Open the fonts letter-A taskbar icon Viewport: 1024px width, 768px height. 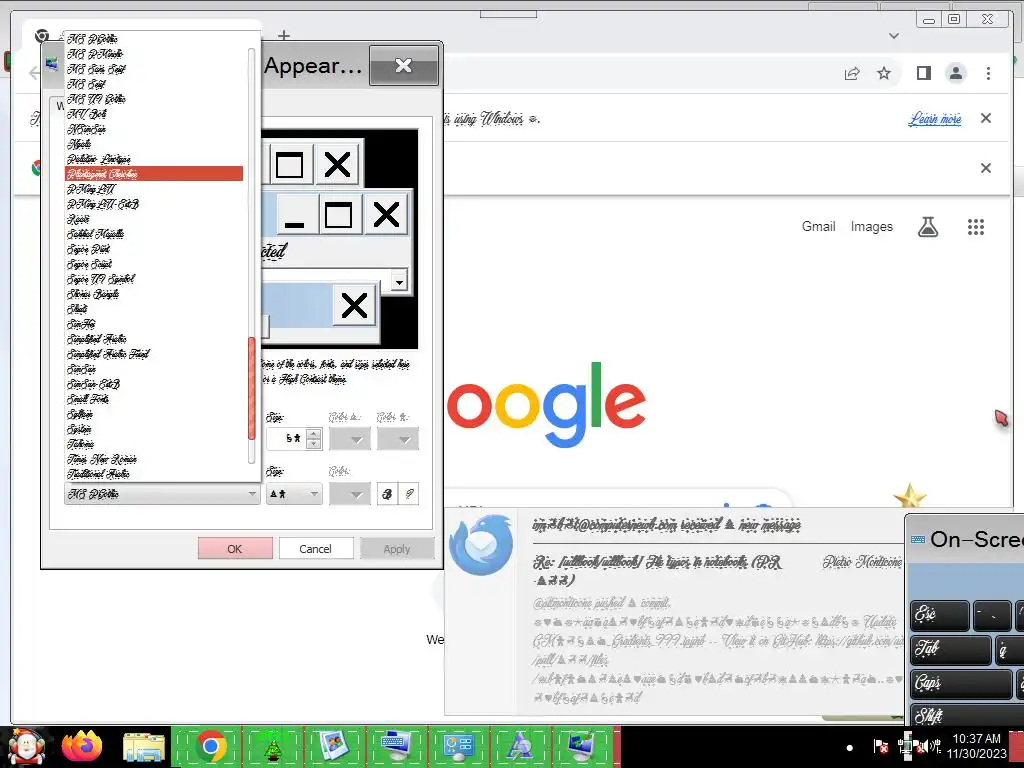520,746
